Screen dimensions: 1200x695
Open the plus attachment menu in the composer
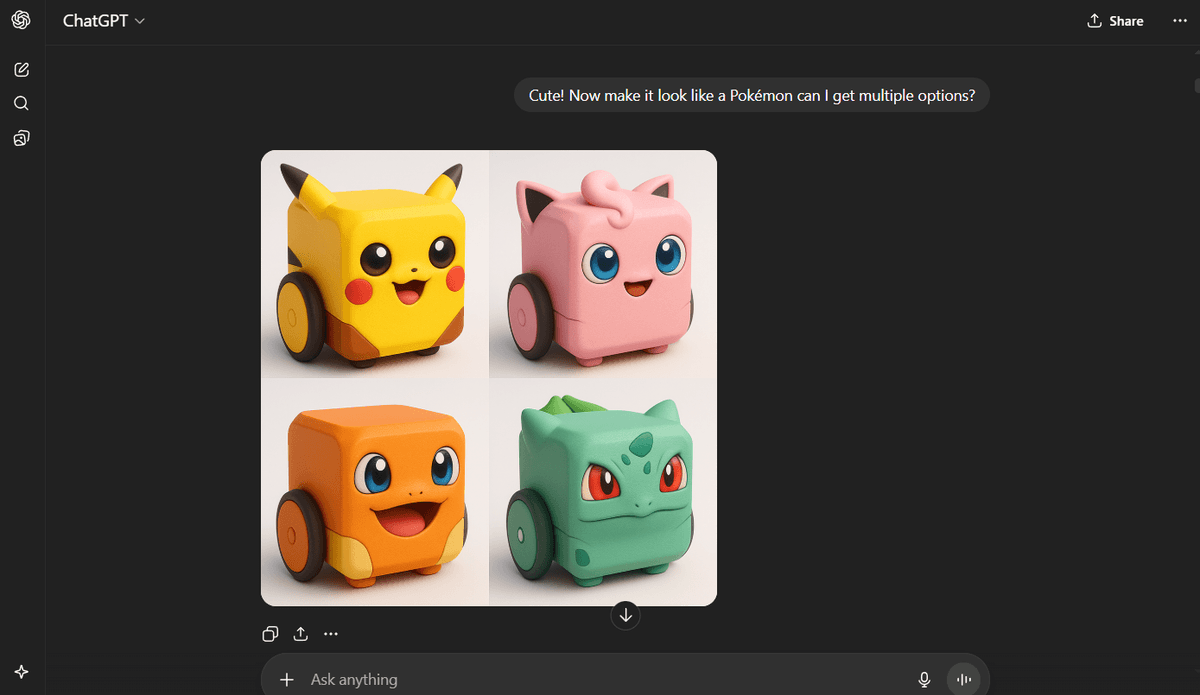[x=287, y=679]
